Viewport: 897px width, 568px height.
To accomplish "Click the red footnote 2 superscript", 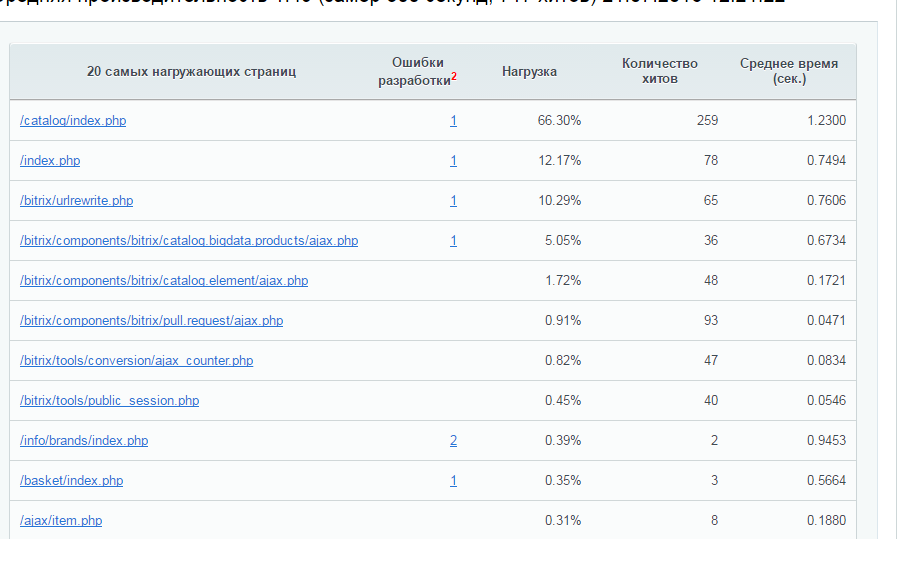I will [454, 76].
